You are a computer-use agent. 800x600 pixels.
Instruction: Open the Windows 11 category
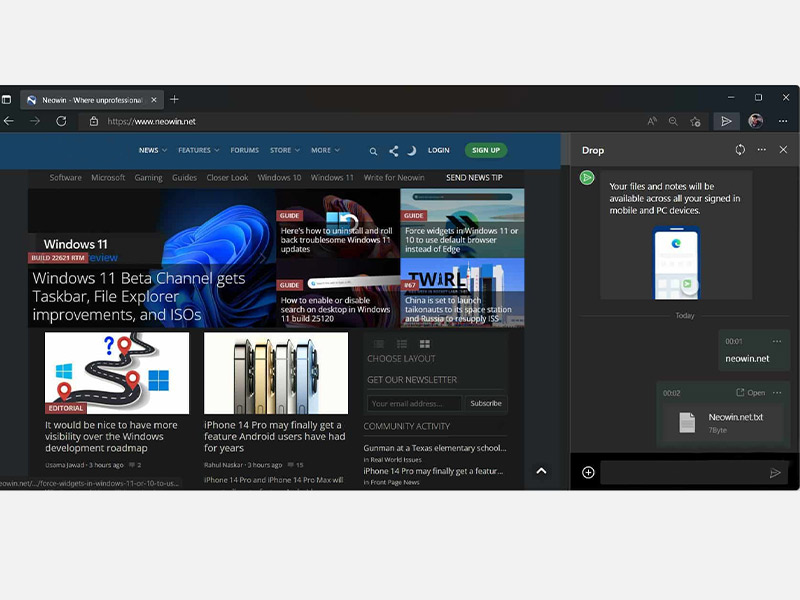click(x=332, y=178)
